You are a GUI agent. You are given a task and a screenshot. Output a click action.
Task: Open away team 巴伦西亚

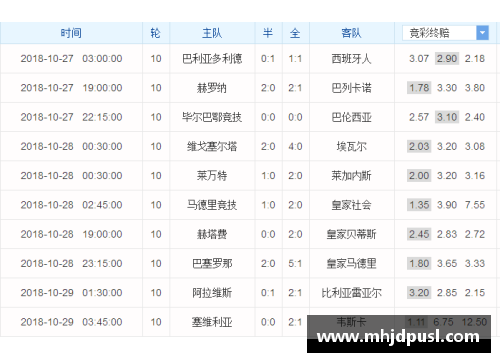(x=351, y=117)
